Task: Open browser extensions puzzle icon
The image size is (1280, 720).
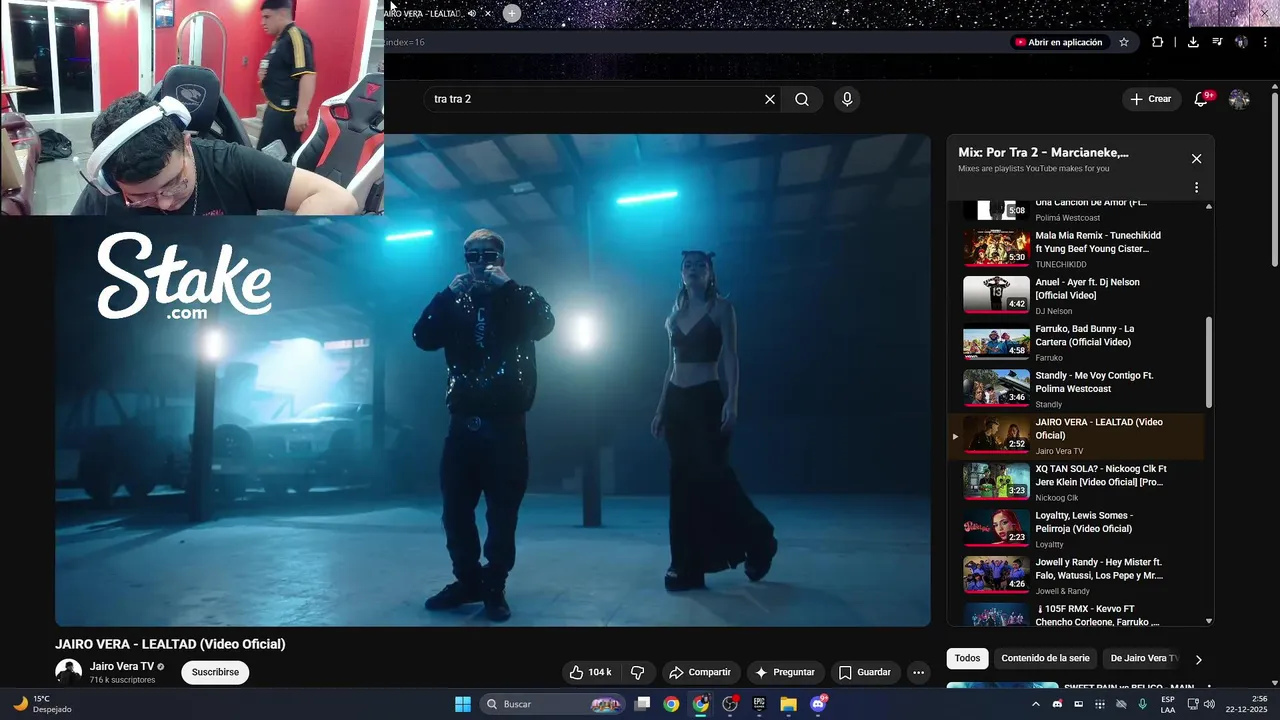Action: coord(1157,42)
